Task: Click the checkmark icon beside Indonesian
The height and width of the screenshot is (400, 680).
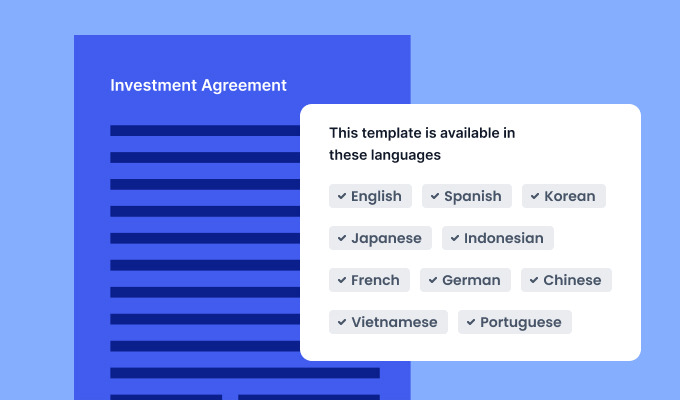Action: click(x=455, y=238)
